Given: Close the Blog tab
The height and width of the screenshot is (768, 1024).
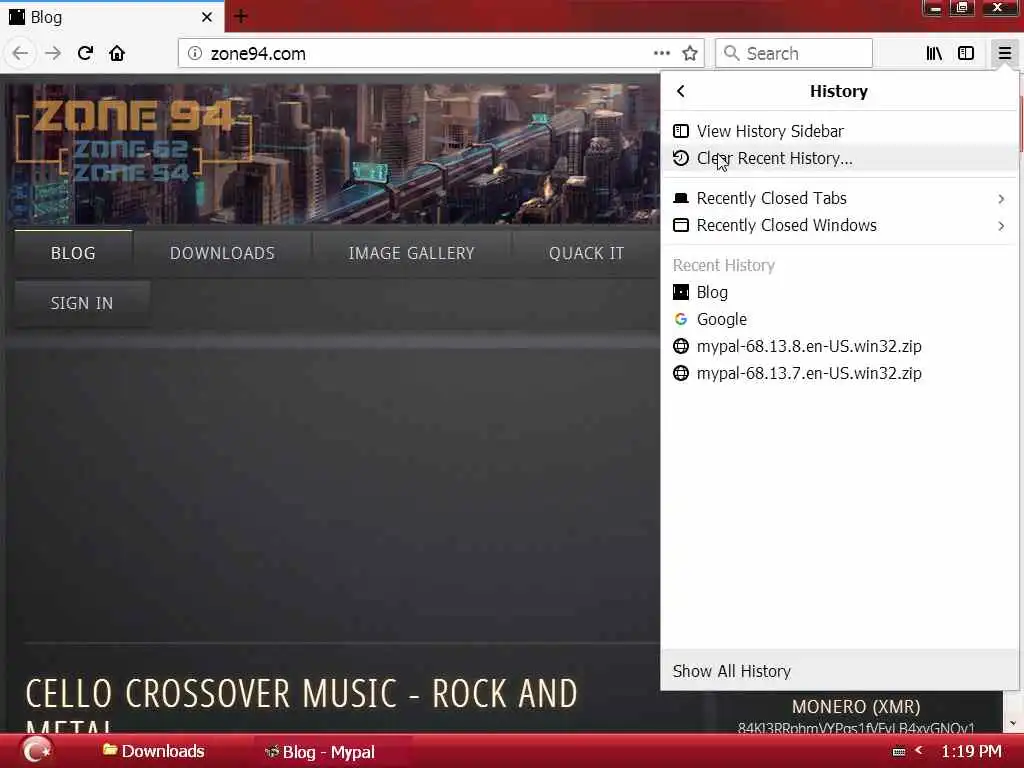Looking at the screenshot, I should pos(207,17).
